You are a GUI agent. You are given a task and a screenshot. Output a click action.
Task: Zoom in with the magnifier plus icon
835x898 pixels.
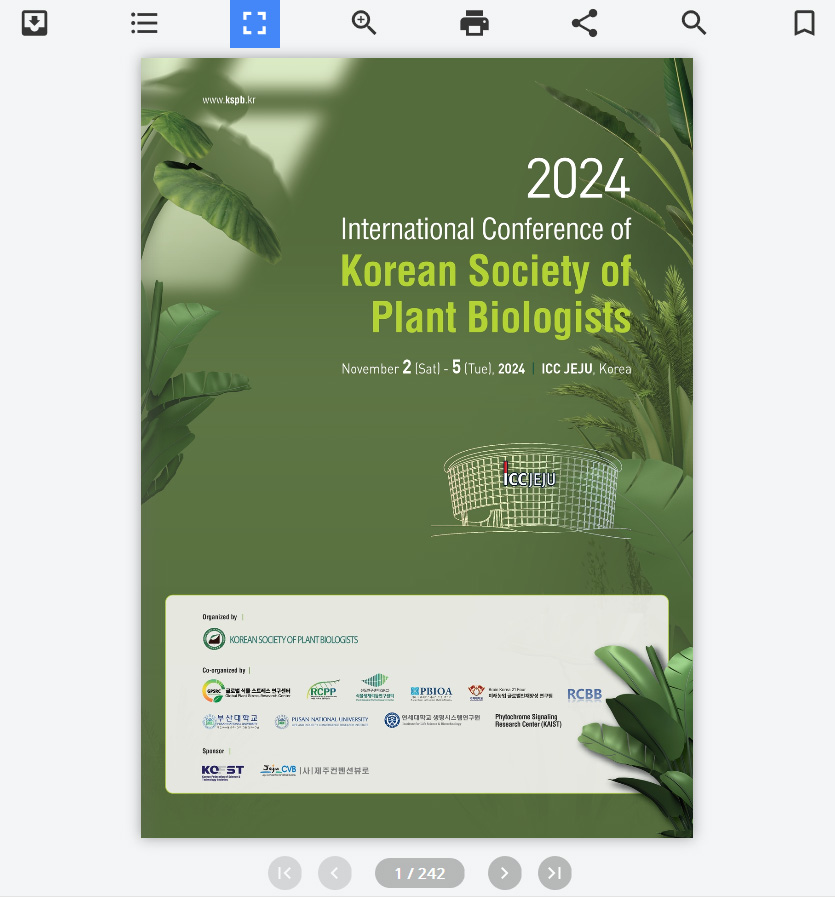tap(364, 23)
